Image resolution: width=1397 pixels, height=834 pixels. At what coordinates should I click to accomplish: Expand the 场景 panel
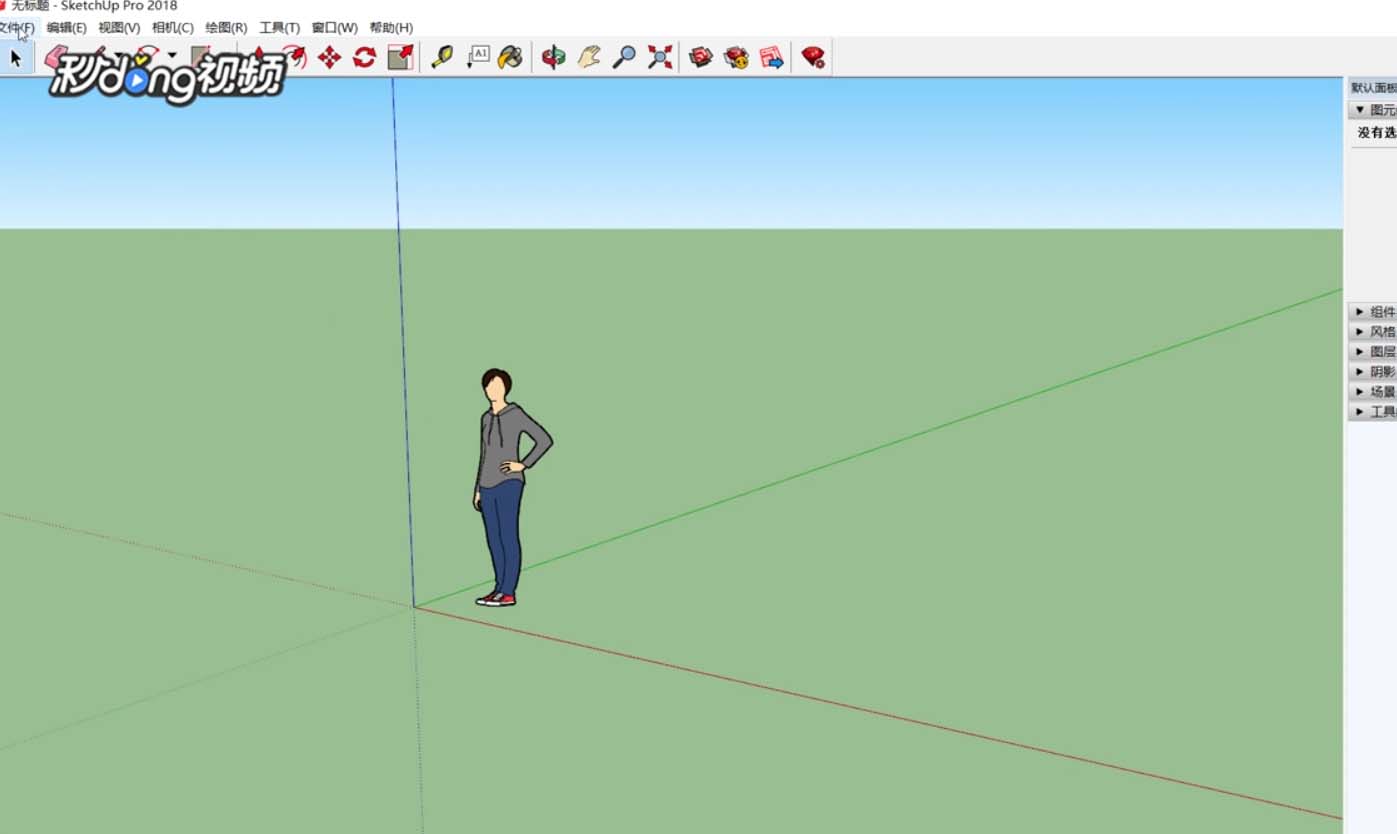pos(1374,392)
